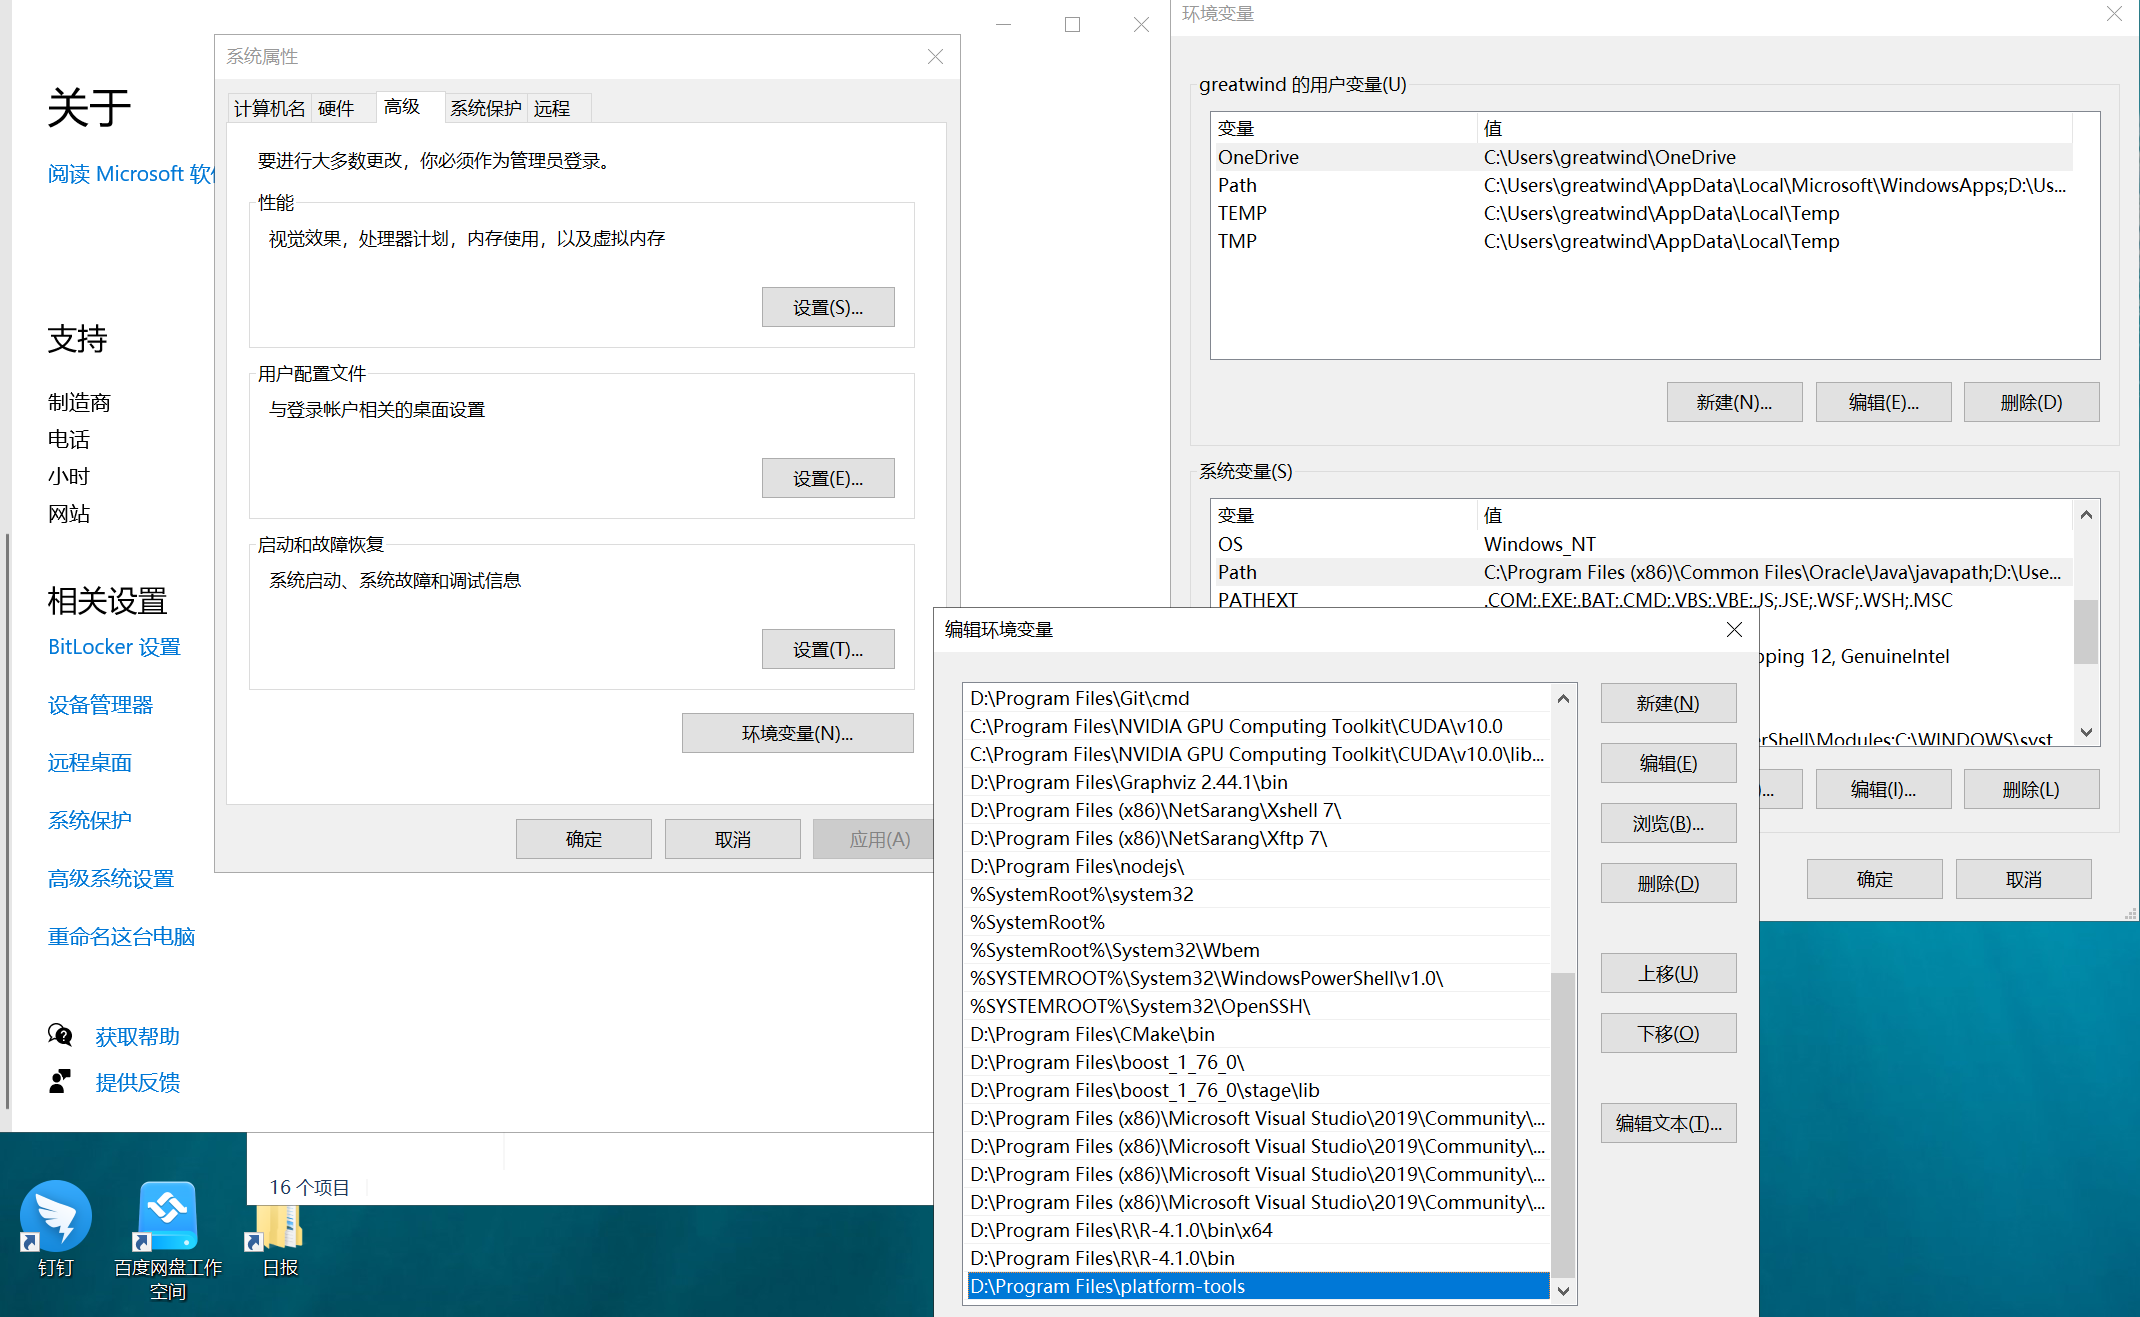Open the BitLocker 设置 link
The image size is (2140, 1317).
(114, 647)
